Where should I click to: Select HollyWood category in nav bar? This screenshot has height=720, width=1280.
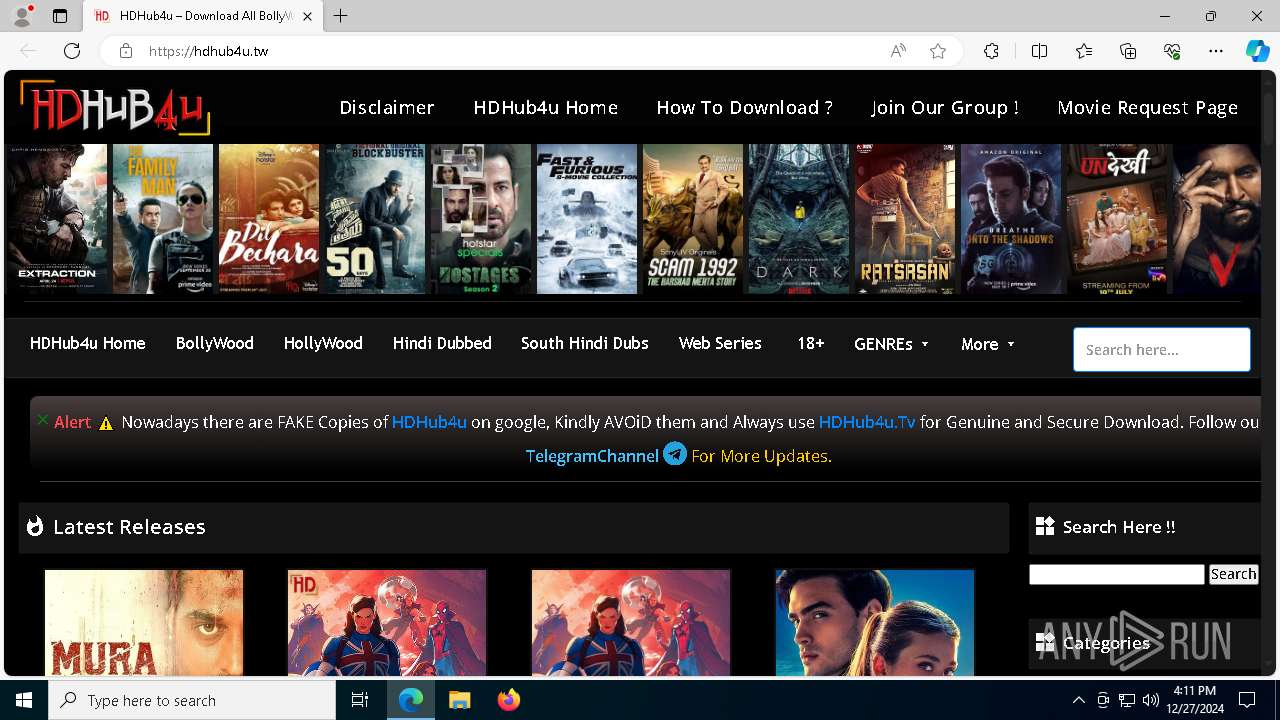[x=323, y=343]
